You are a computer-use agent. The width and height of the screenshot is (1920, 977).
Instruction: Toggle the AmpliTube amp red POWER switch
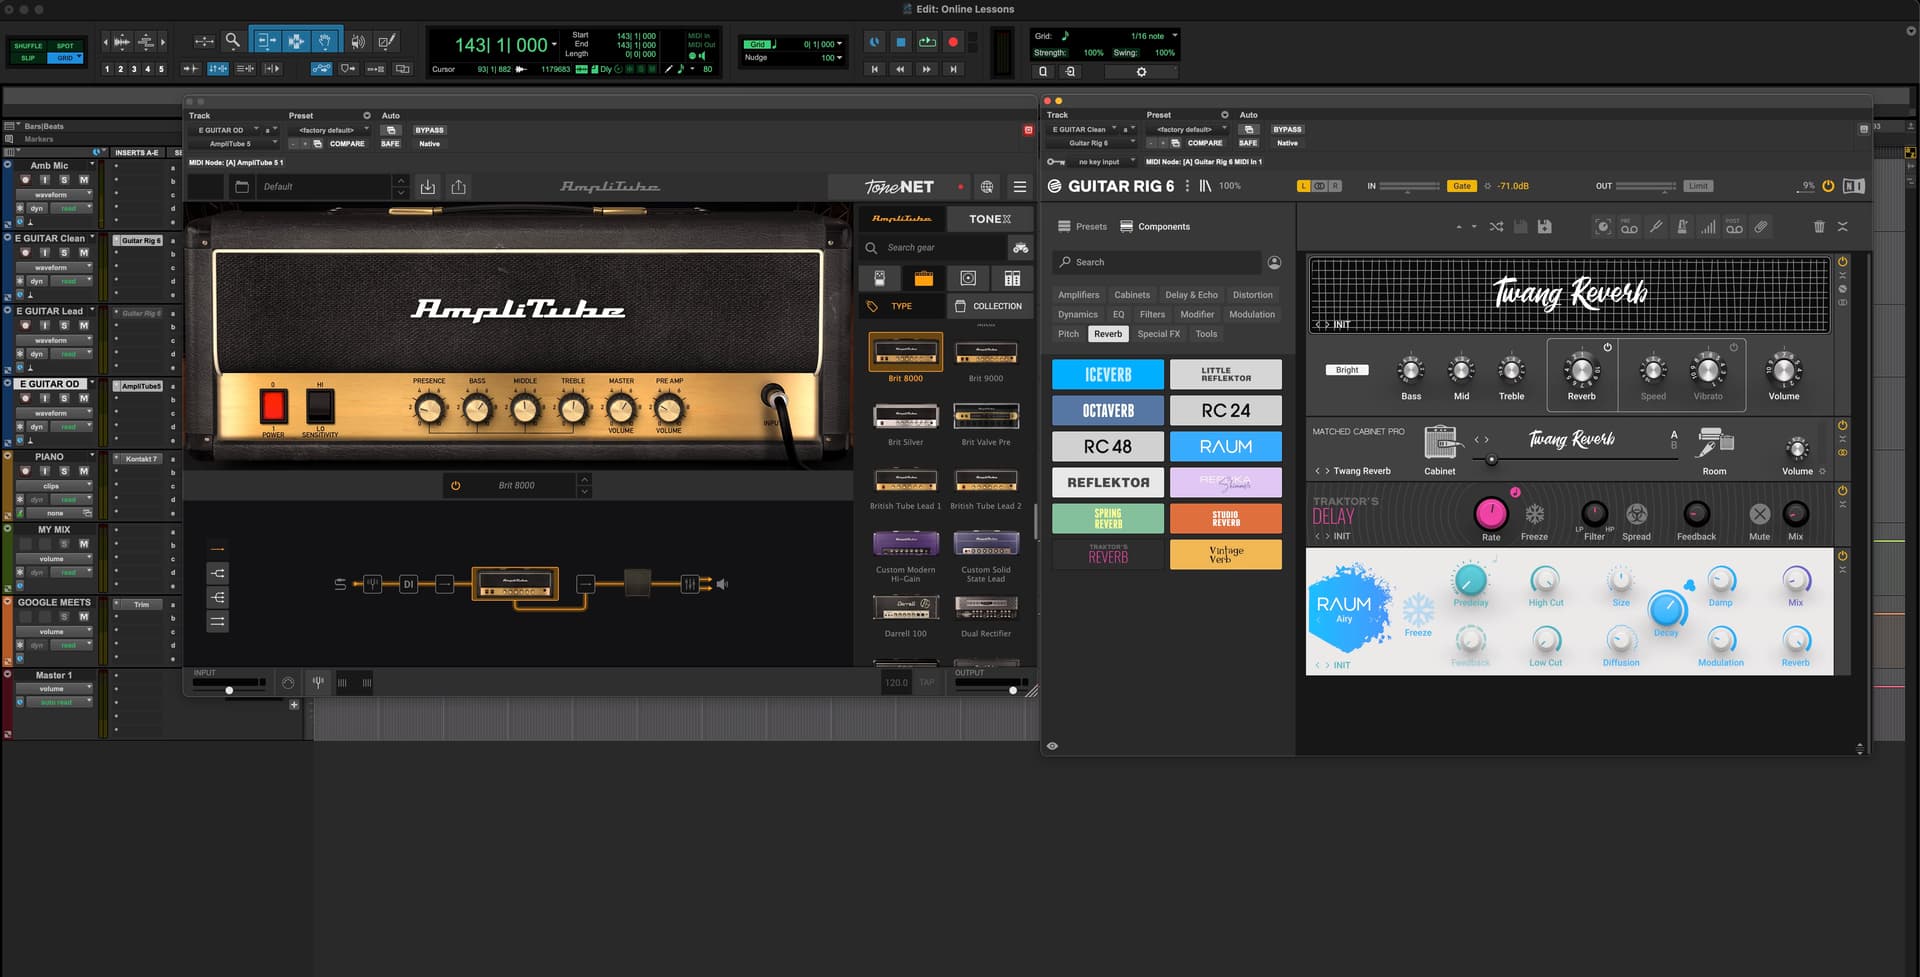point(273,406)
